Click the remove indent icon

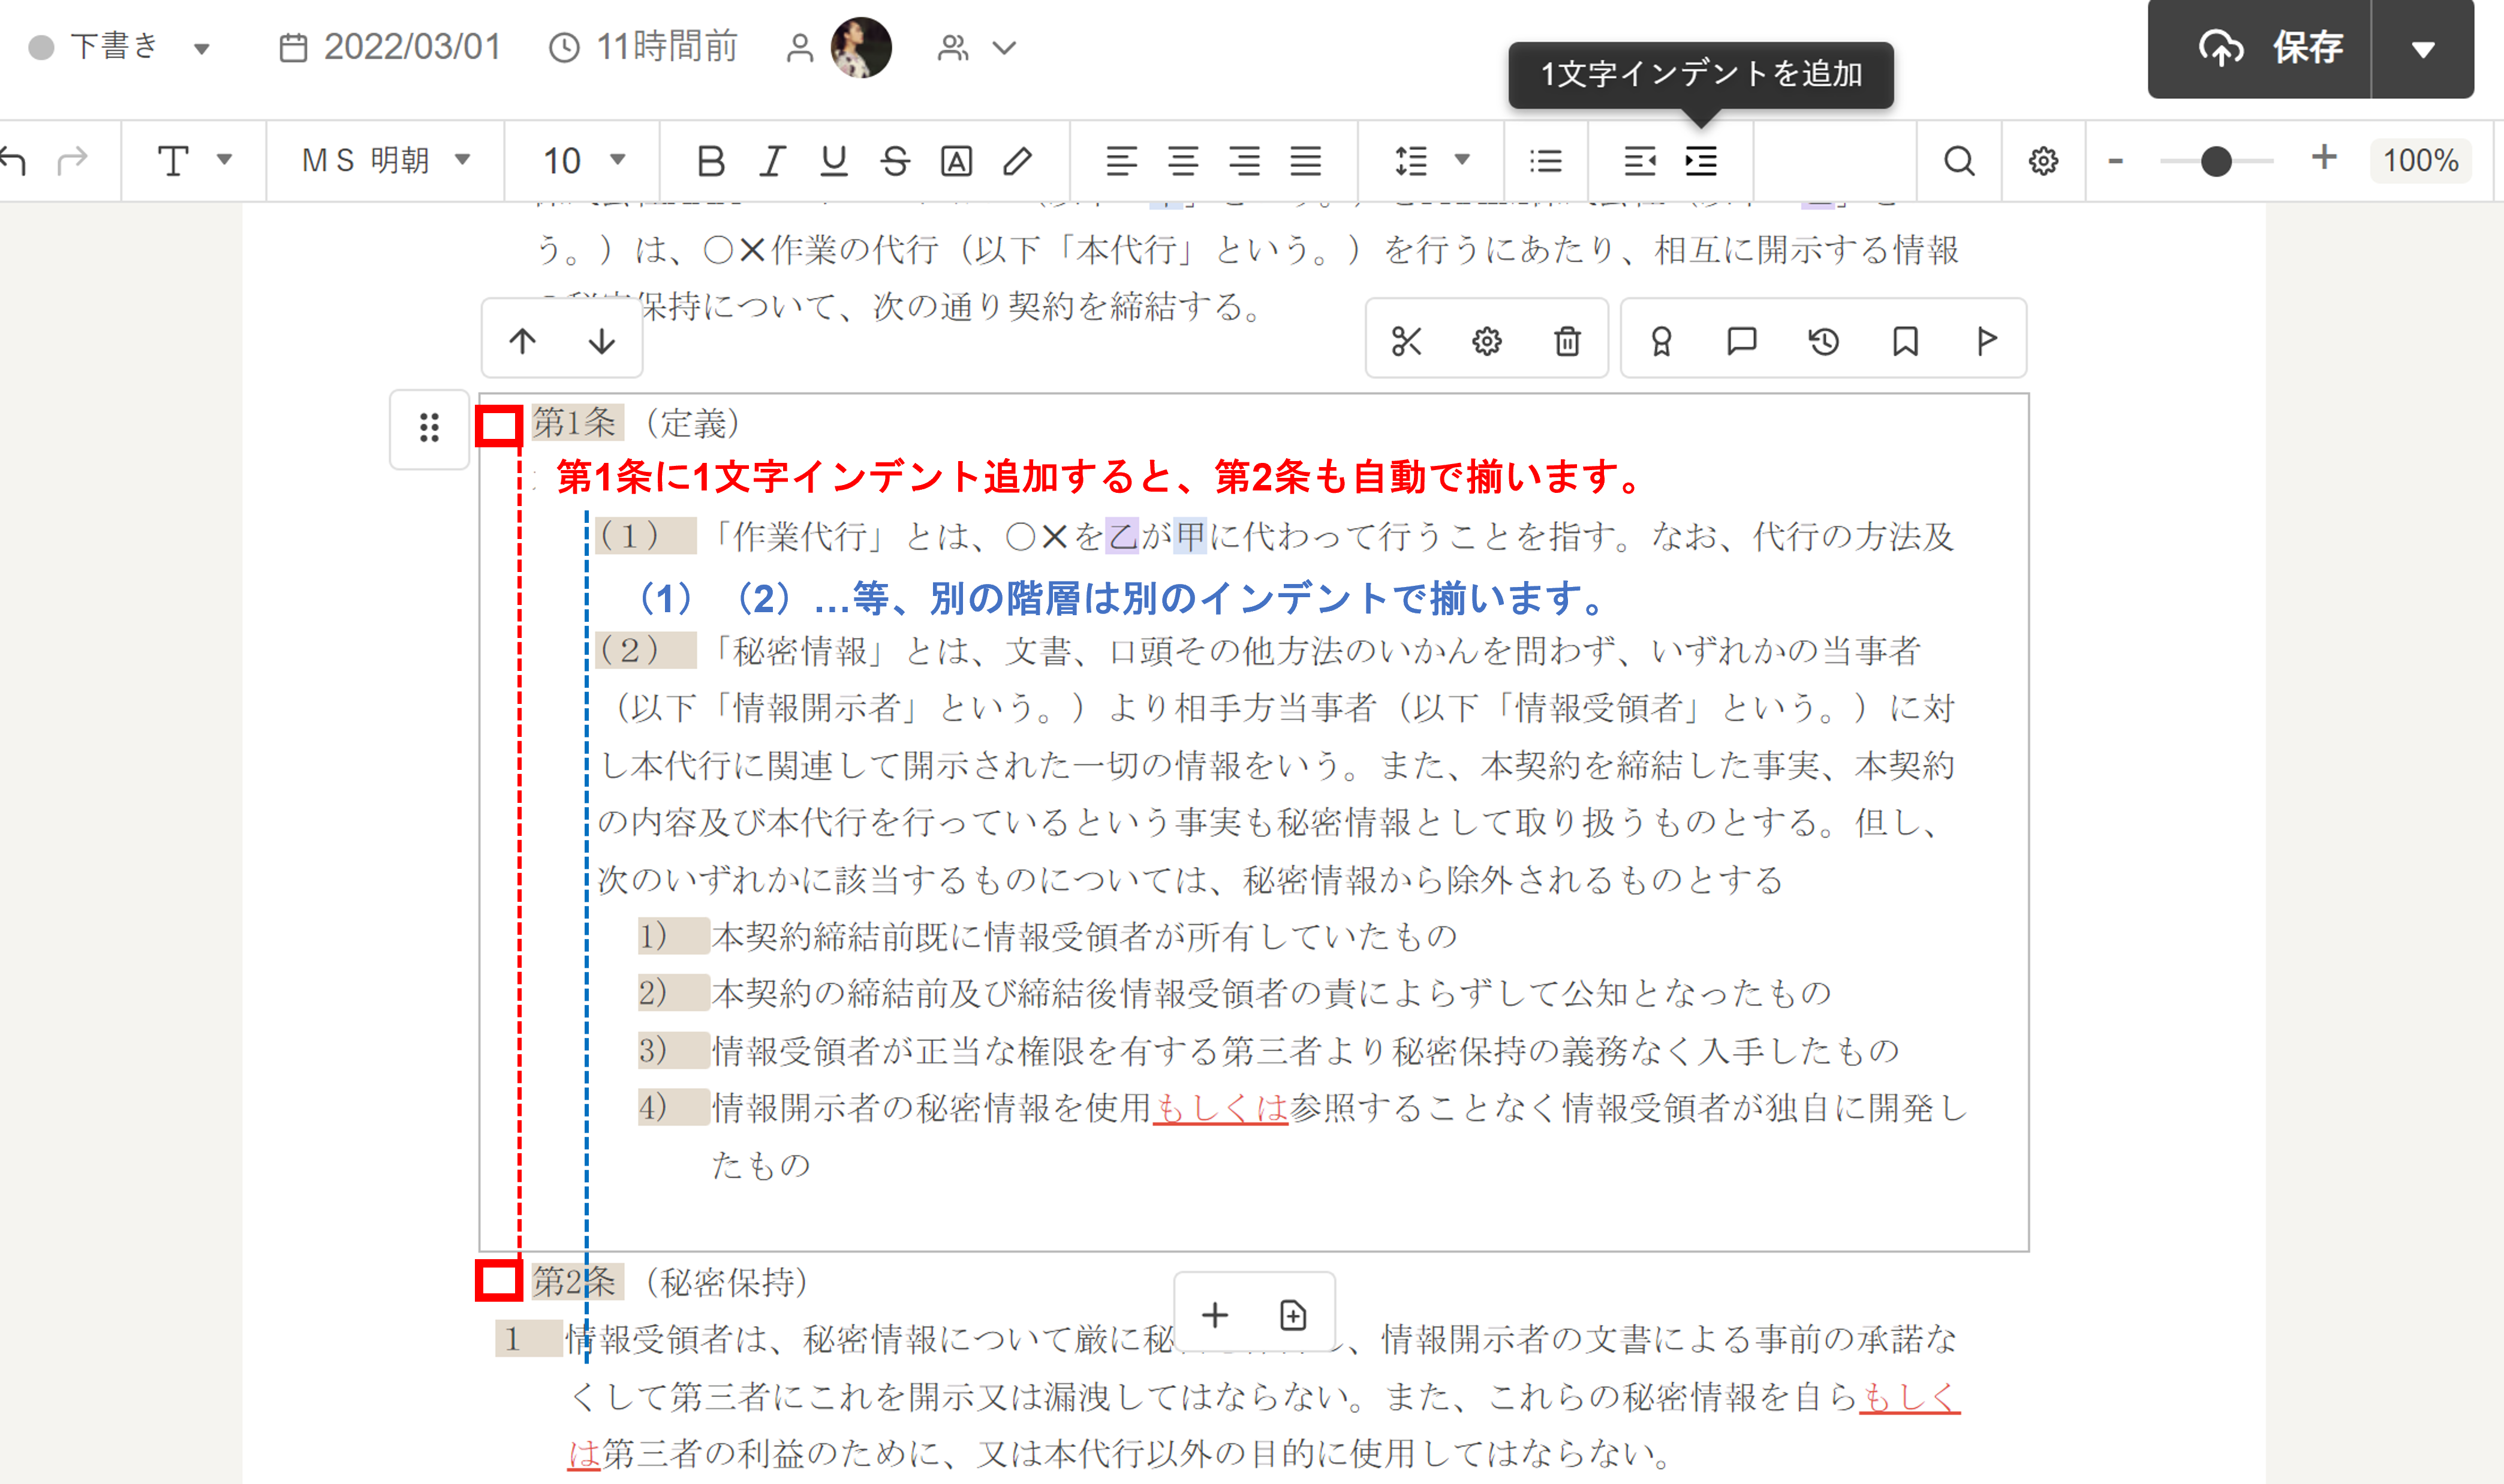click(1639, 161)
